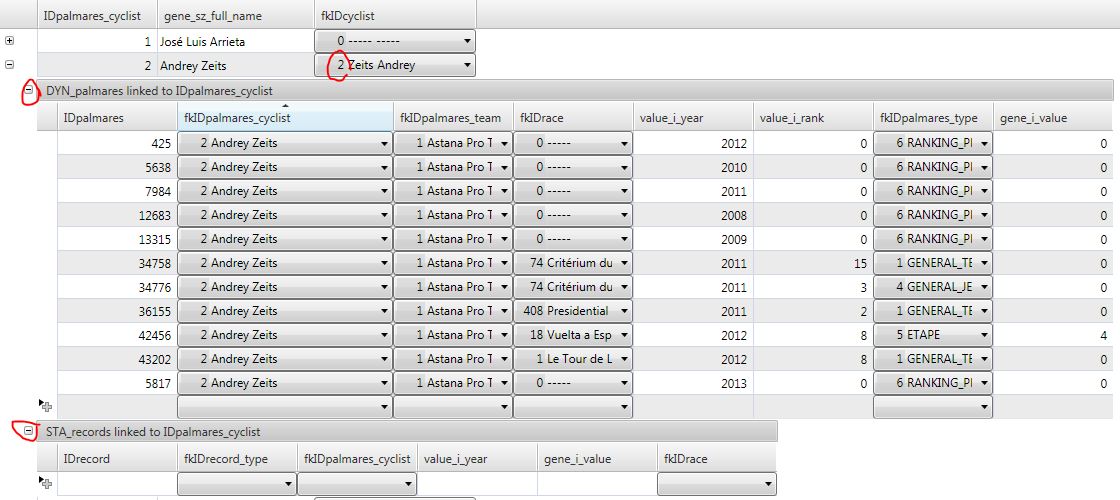Viewport: 1120px width, 500px height.
Task: Open the 5 ETAPE type dropdown
Action: pos(983,335)
